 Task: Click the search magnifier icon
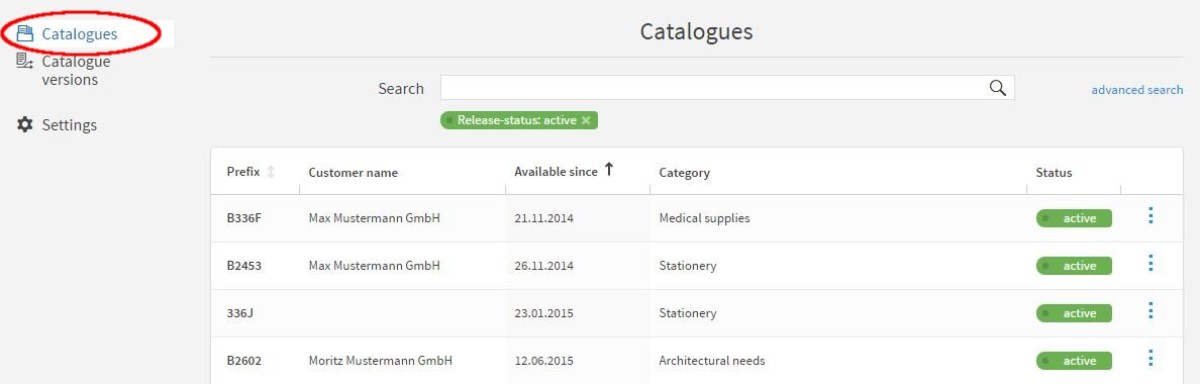point(997,88)
